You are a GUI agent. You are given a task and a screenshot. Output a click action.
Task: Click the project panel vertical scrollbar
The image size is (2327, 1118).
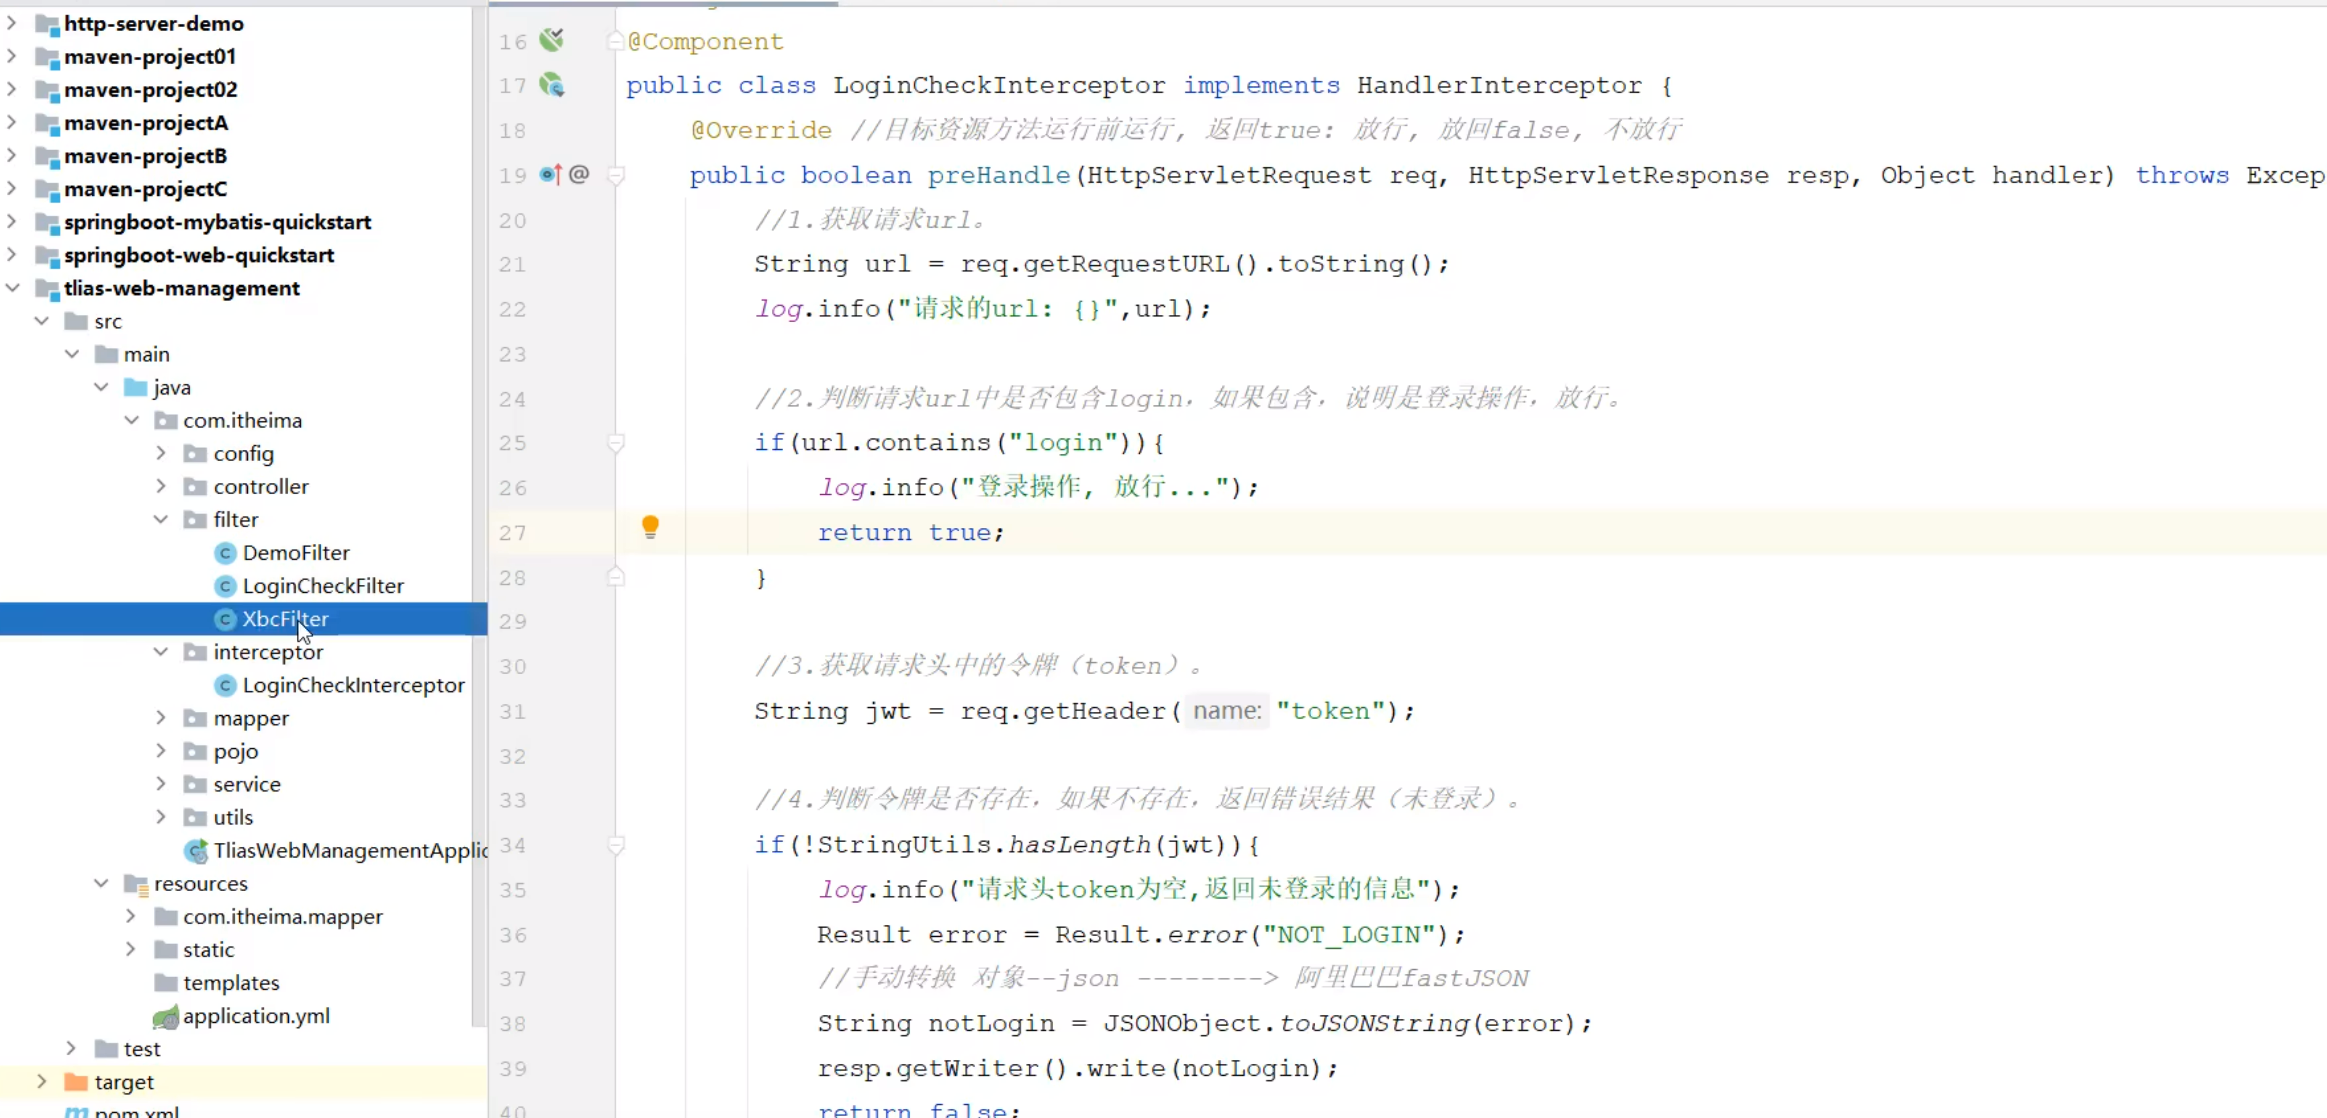[479, 500]
